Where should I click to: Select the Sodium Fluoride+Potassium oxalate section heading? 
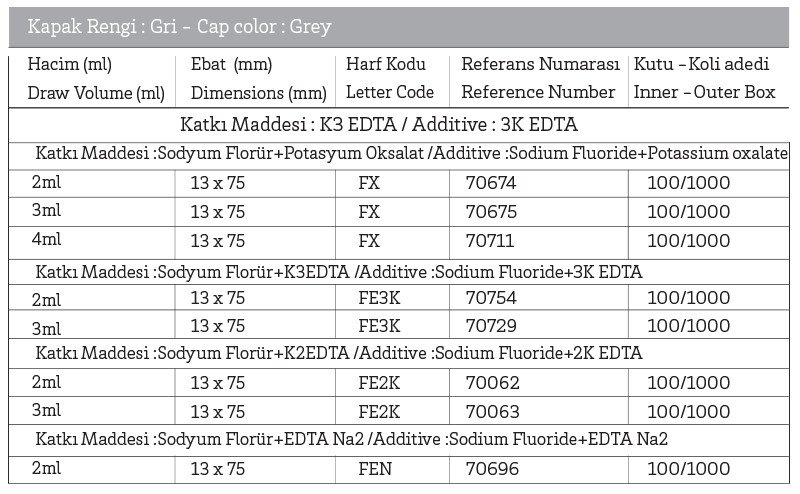tap(411, 154)
